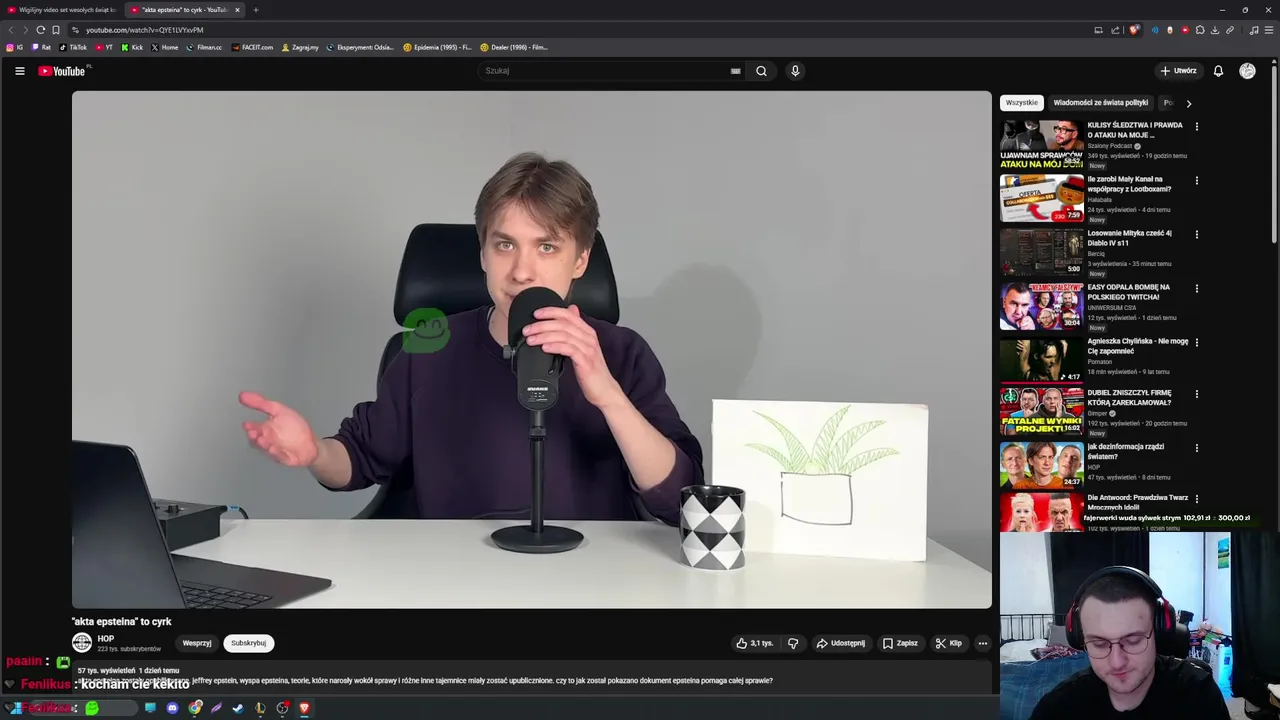Start voice search with microphone icon

click(x=795, y=71)
